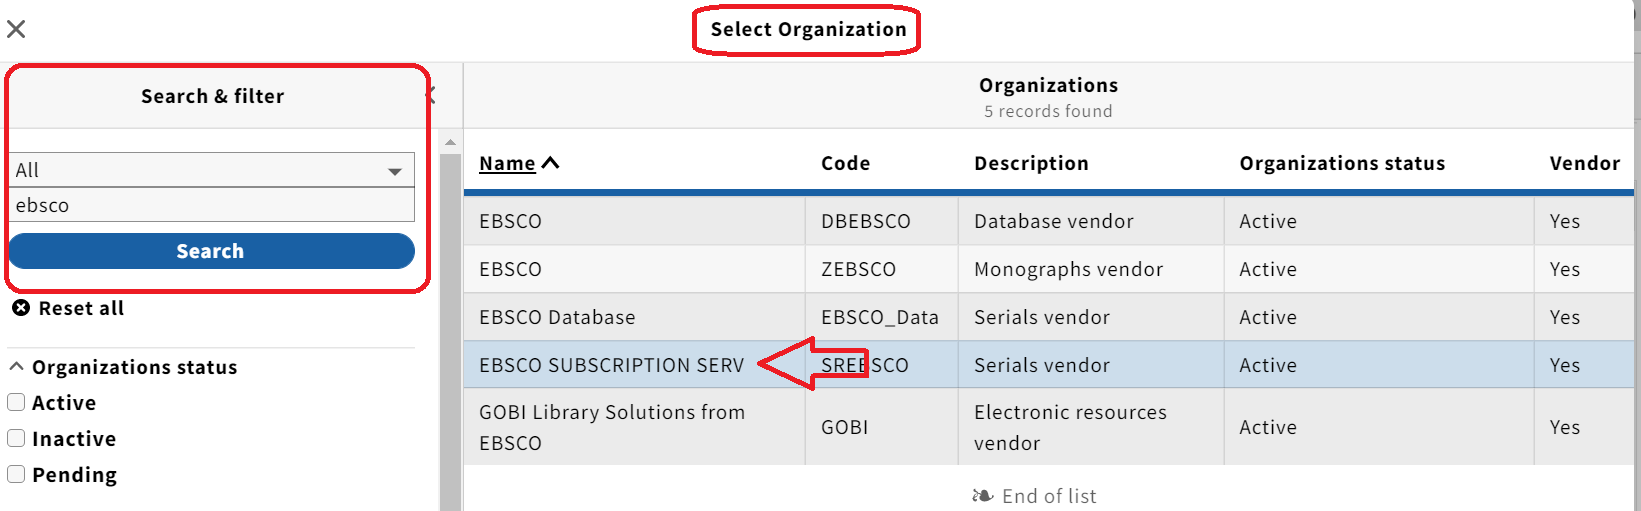Select EBSCO SUBSCRIPTION SERV organization
The image size is (1641, 511).
tap(1048, 365)
